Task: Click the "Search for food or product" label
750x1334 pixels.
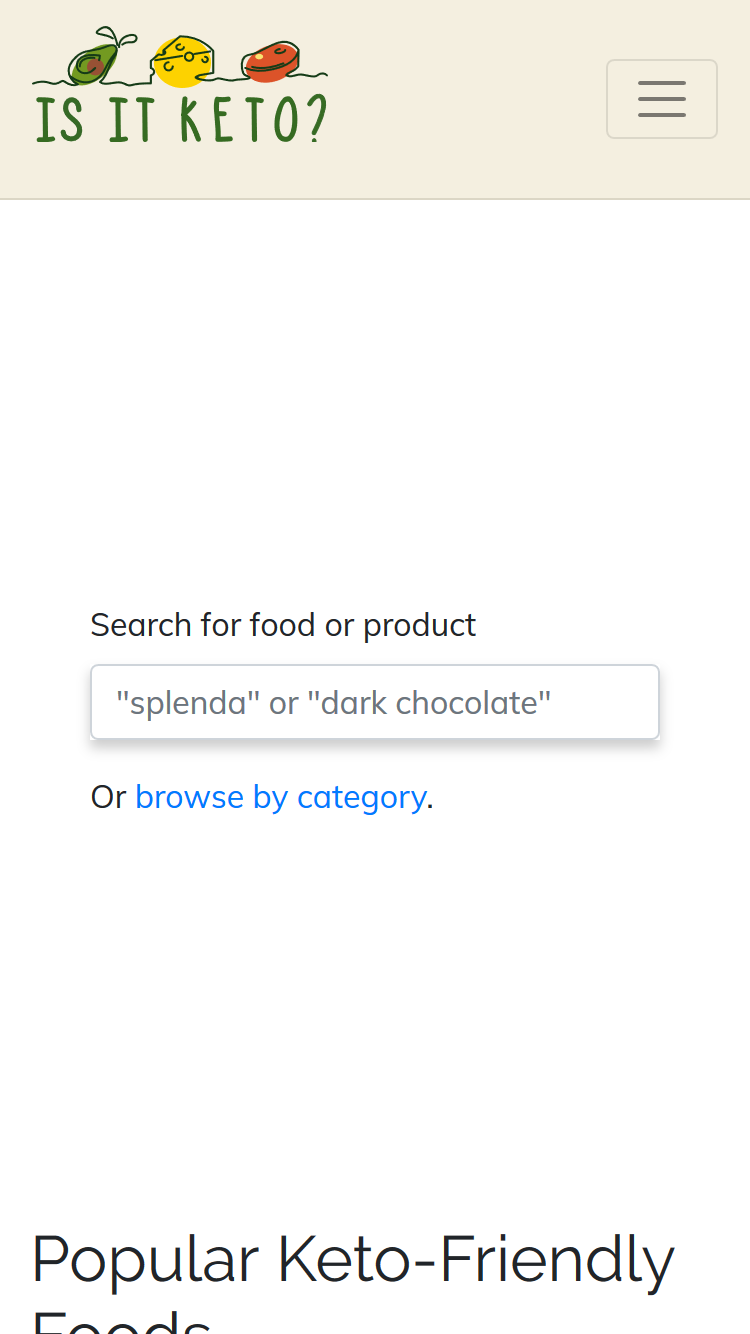Action: click(283, 625)
